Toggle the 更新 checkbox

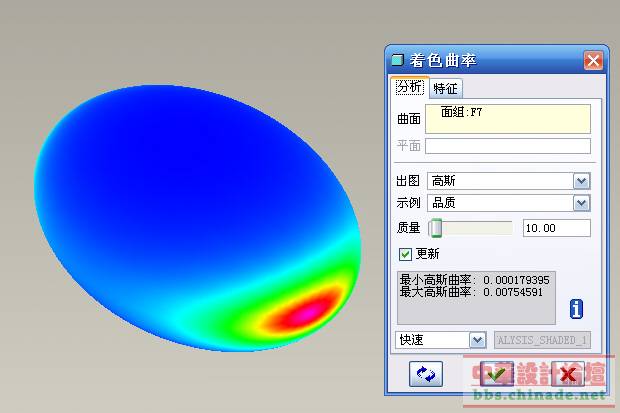pos(405,254)
